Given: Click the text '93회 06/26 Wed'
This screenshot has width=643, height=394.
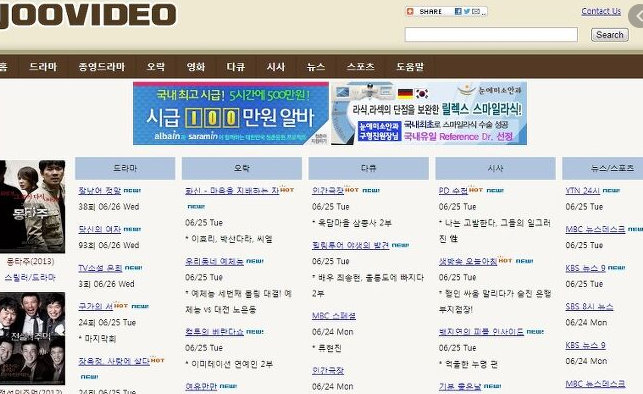Looking at the screenshot, I should (109, 245).
